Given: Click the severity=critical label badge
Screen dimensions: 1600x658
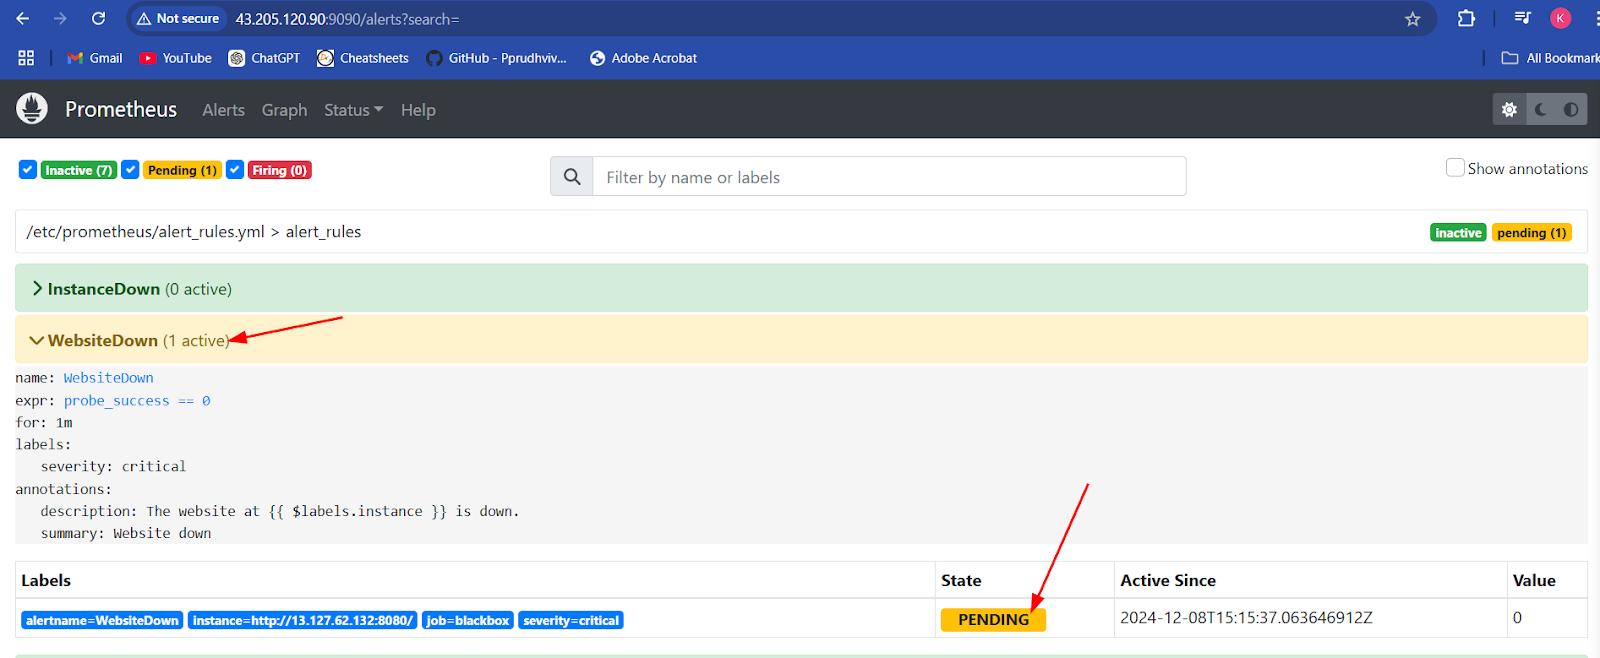Looking at the screenshot, I should click(x=571, y=620).
